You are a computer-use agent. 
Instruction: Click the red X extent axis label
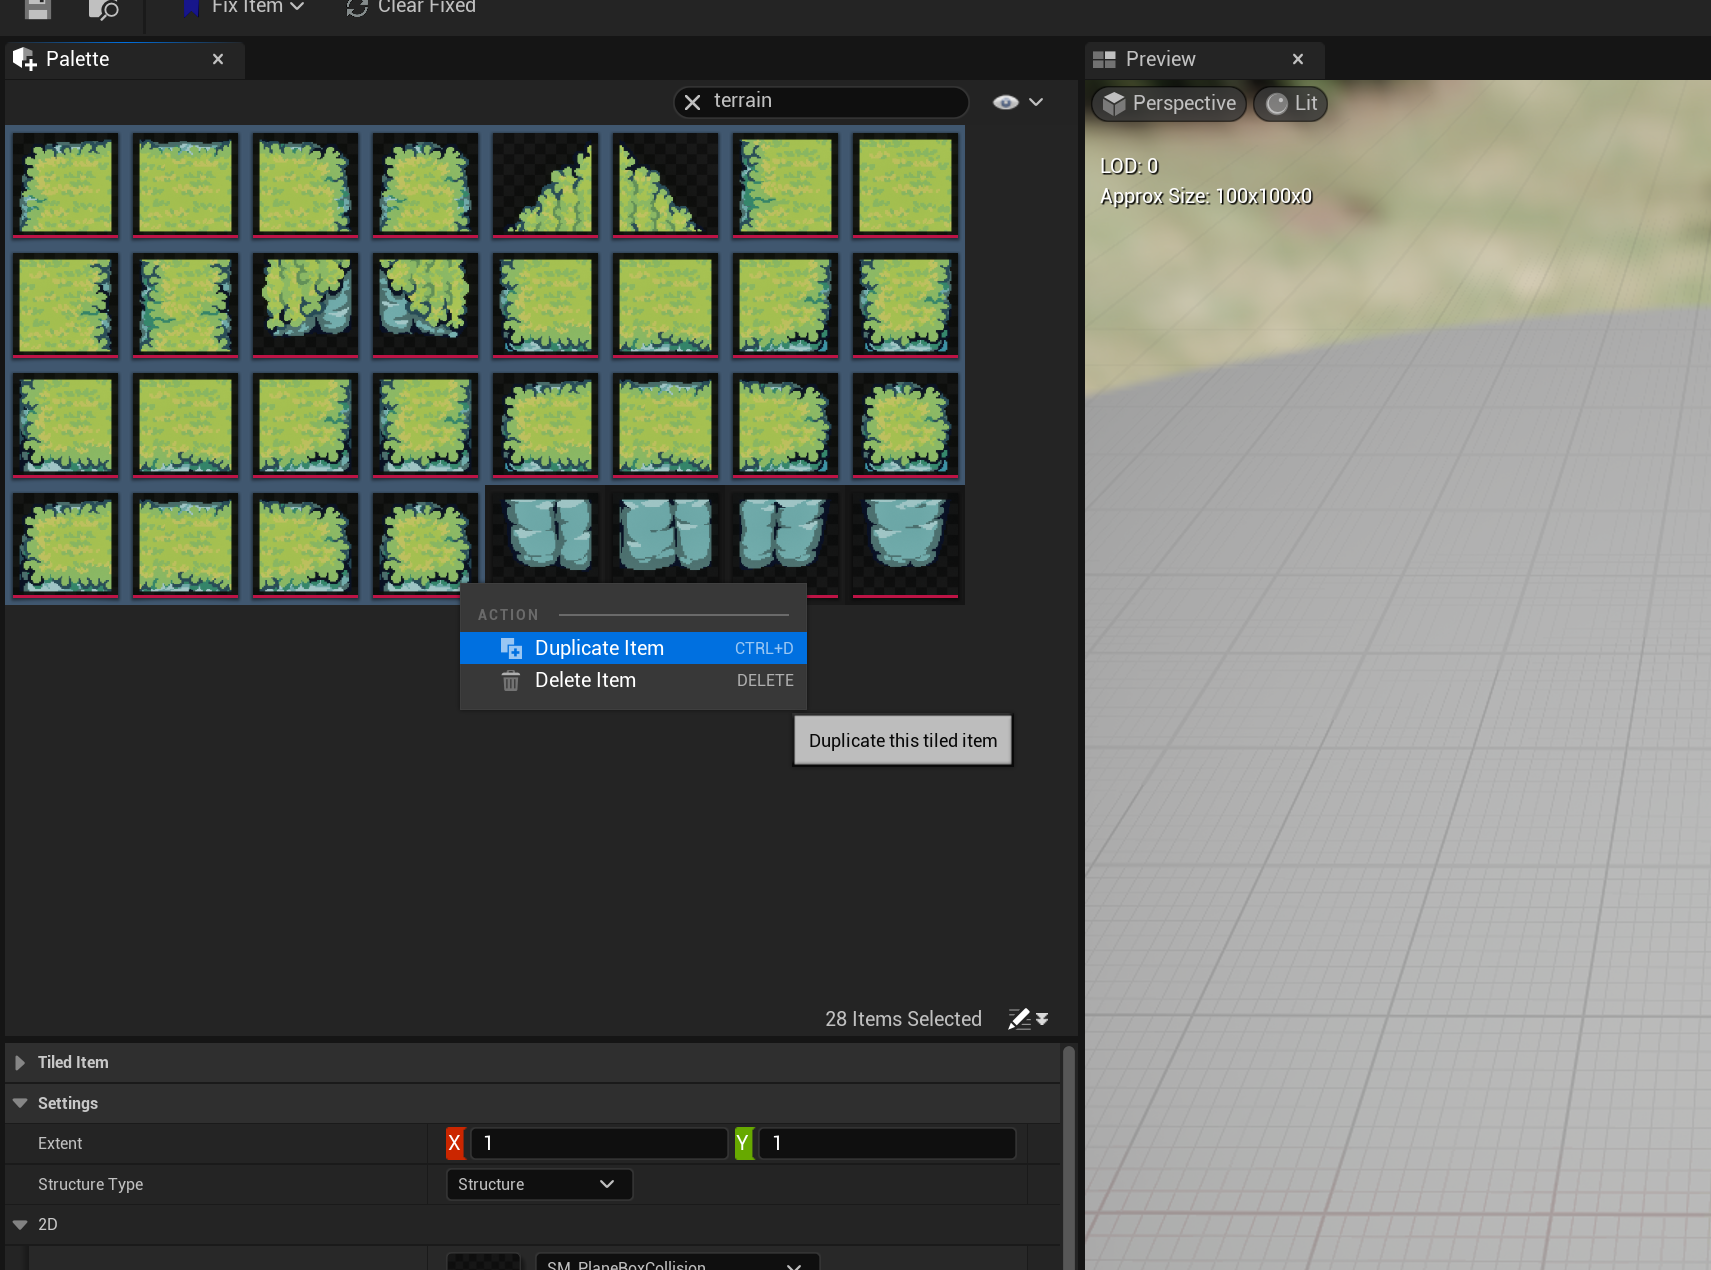455,1143
